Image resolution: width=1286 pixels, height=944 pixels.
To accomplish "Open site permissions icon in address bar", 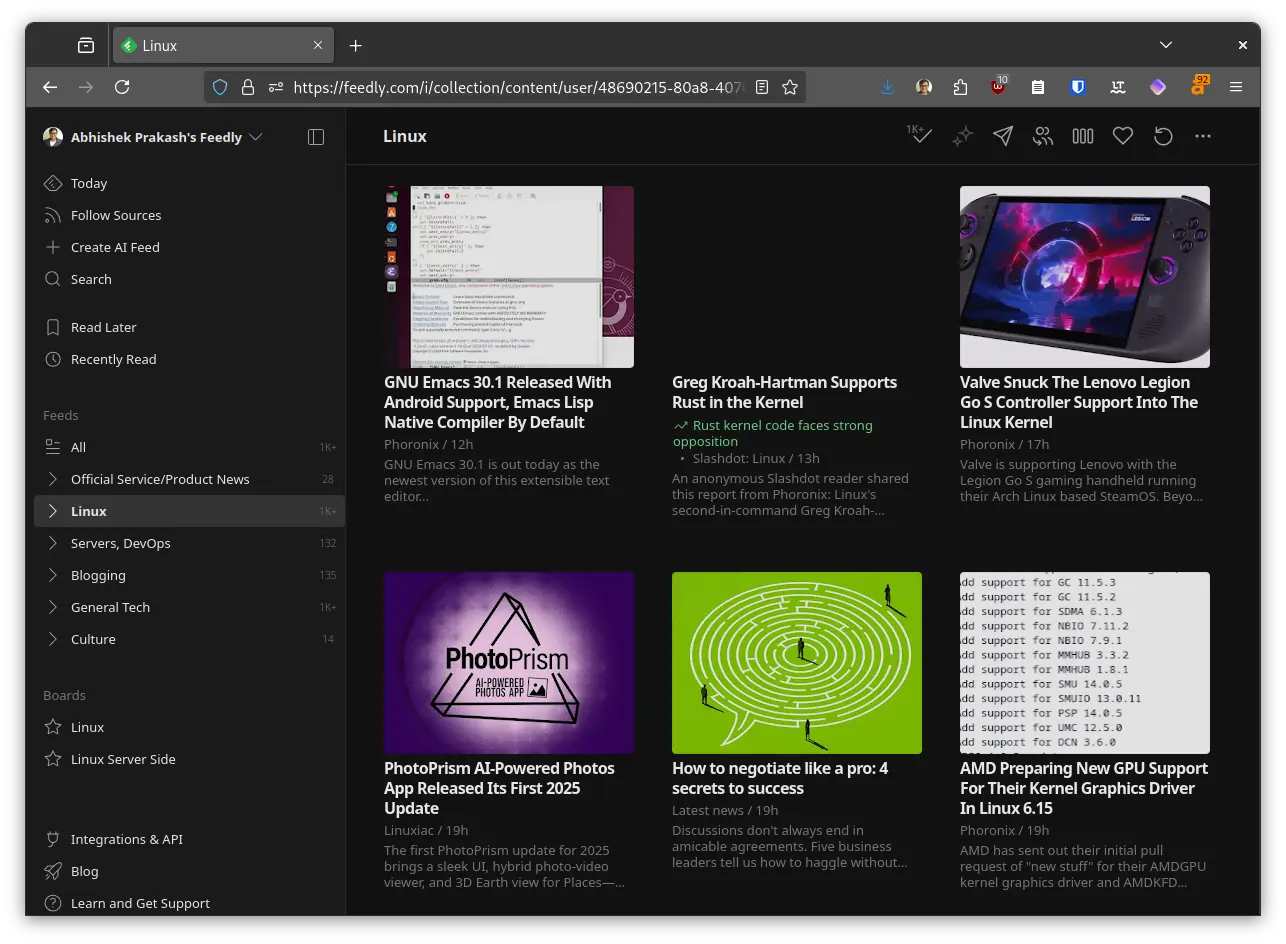I will pos(276,87).
